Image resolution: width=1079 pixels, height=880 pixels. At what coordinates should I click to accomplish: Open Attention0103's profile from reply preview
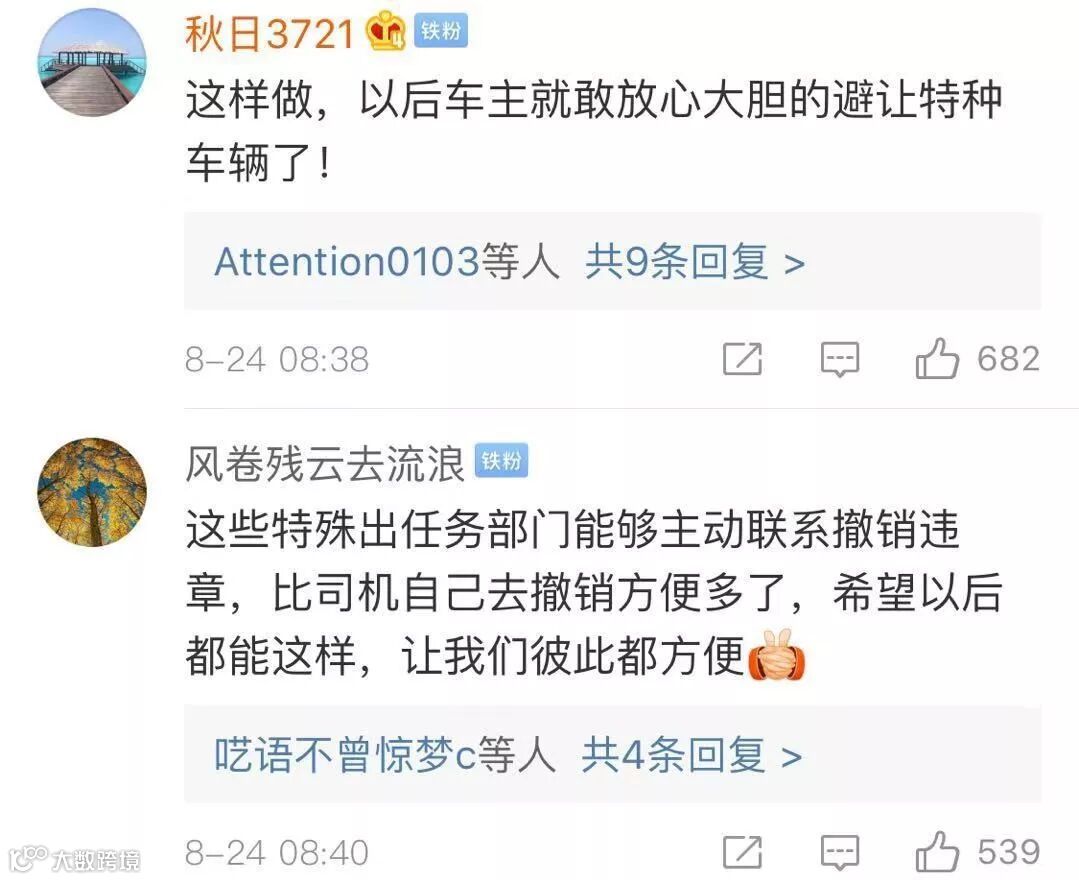coord(347,261)
